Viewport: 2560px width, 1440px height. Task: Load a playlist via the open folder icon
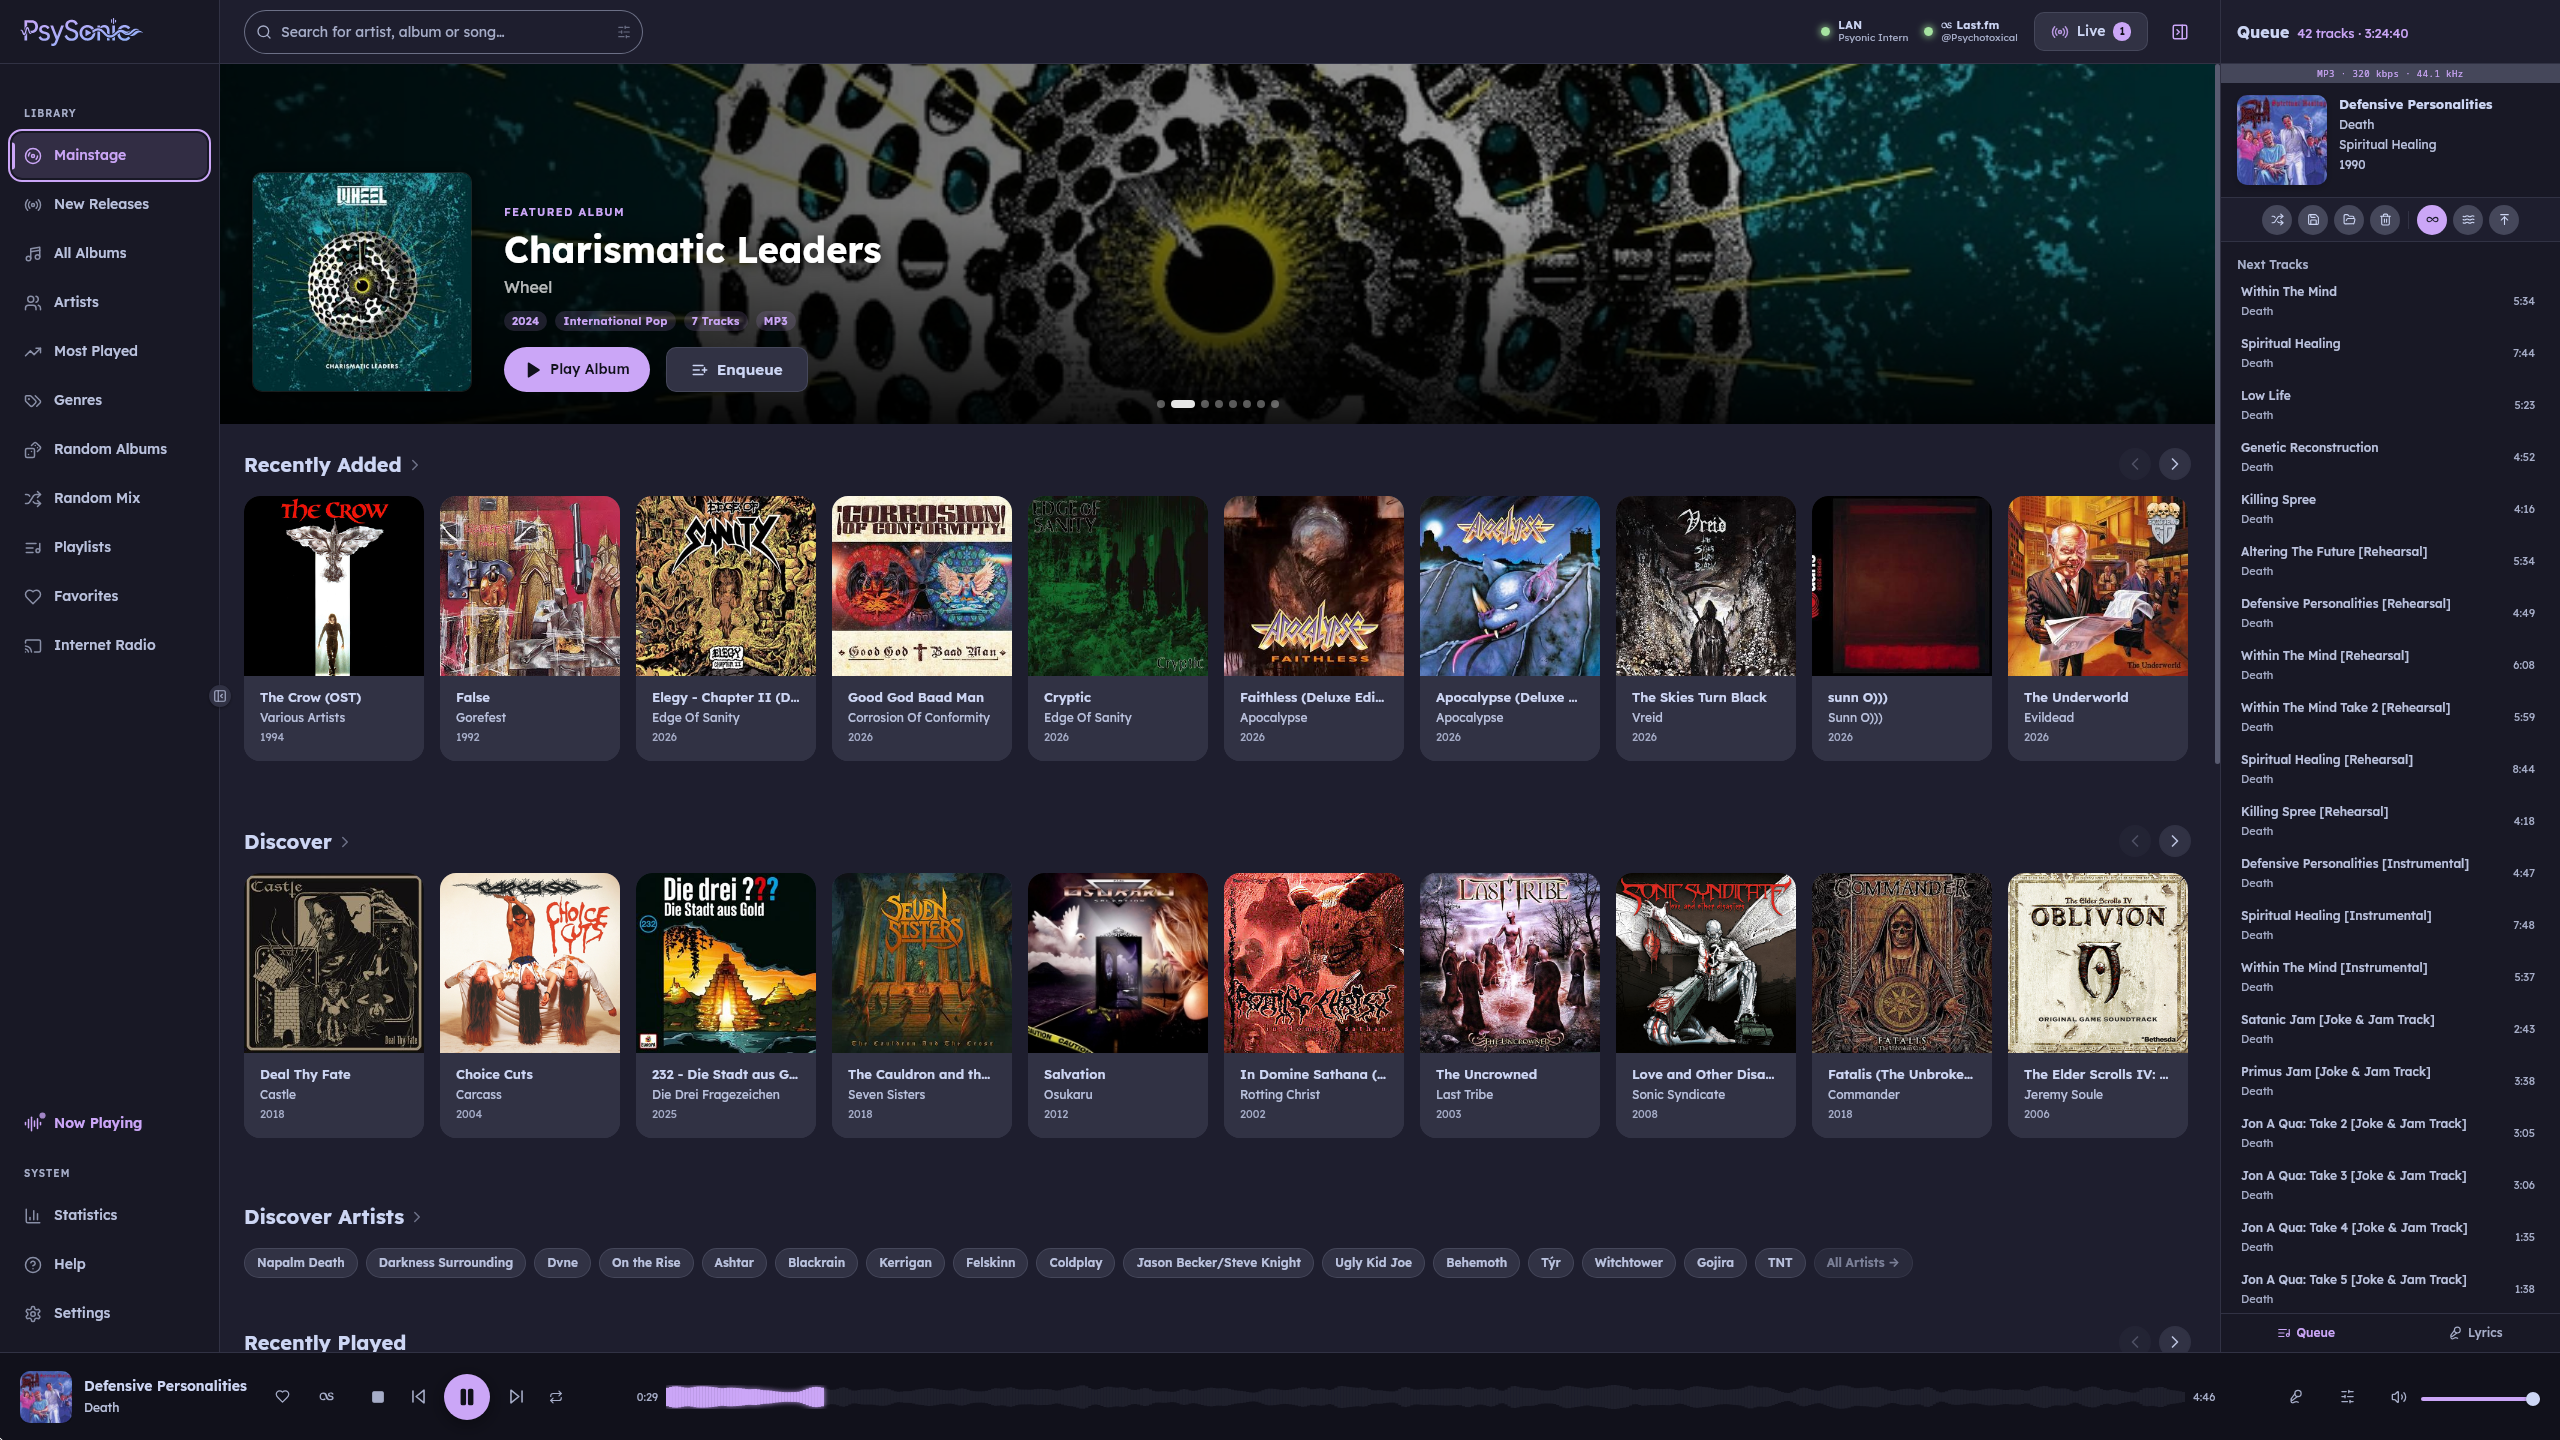pyautogui.click(x=2349, y=220)
